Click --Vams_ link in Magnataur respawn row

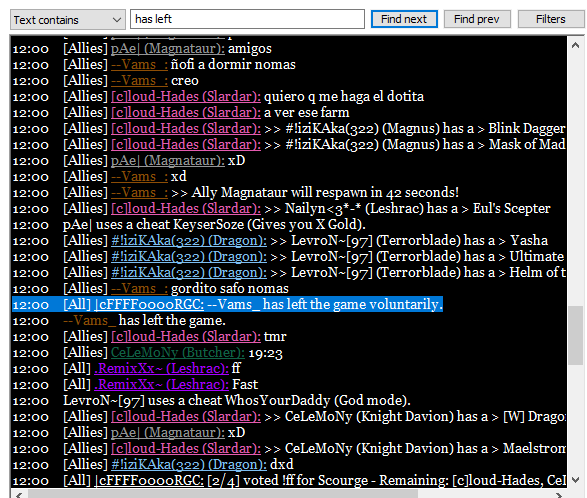click(139, 193)
